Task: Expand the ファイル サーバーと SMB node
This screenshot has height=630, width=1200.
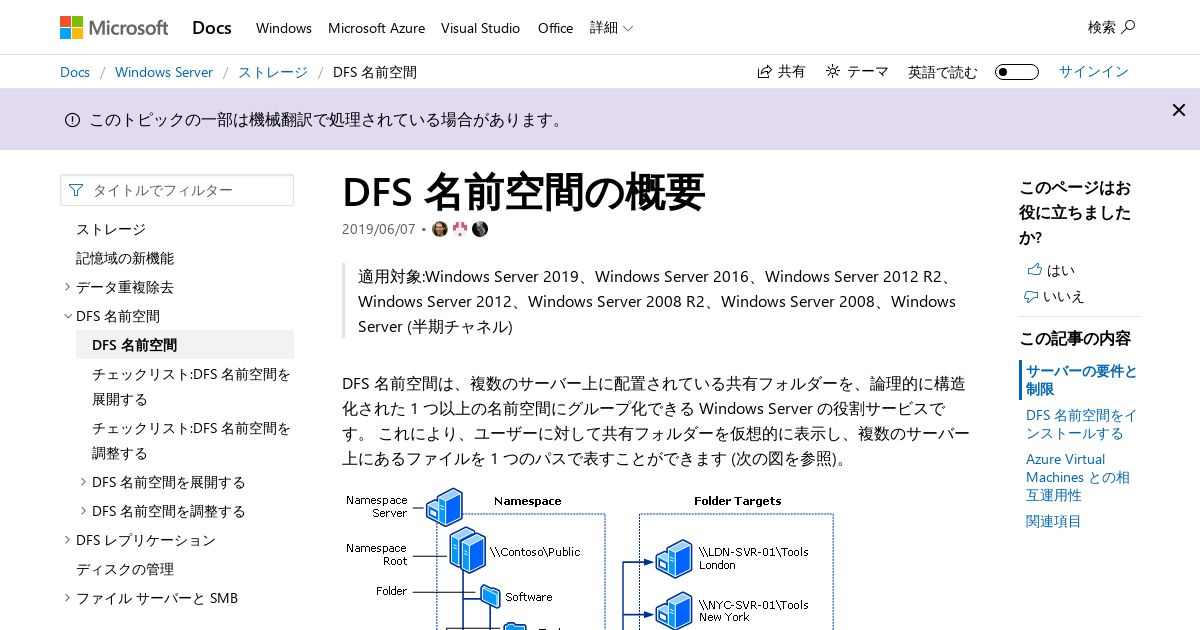Action: tap(67, 598)
